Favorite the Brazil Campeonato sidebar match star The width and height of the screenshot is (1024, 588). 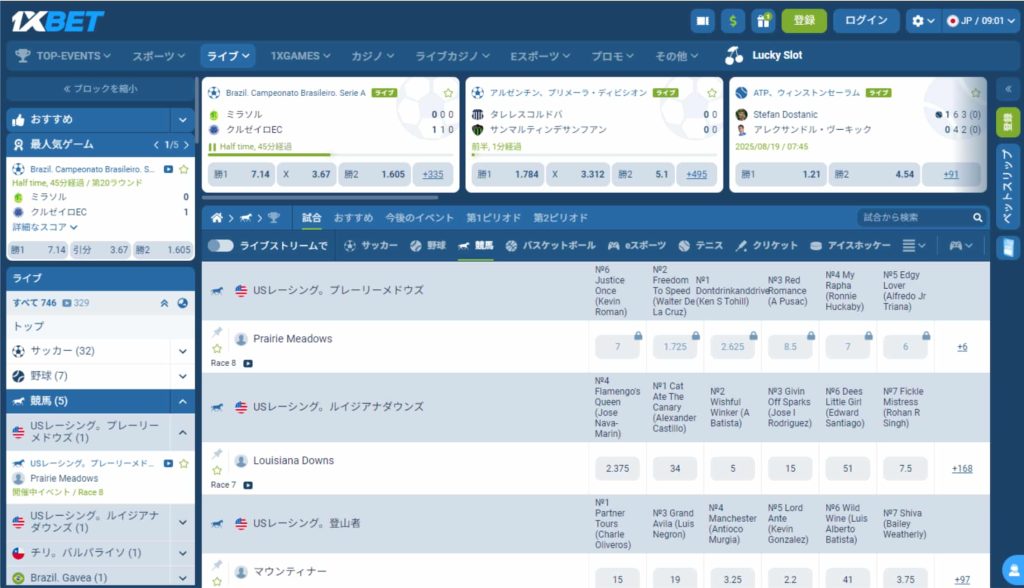point(184,169)
